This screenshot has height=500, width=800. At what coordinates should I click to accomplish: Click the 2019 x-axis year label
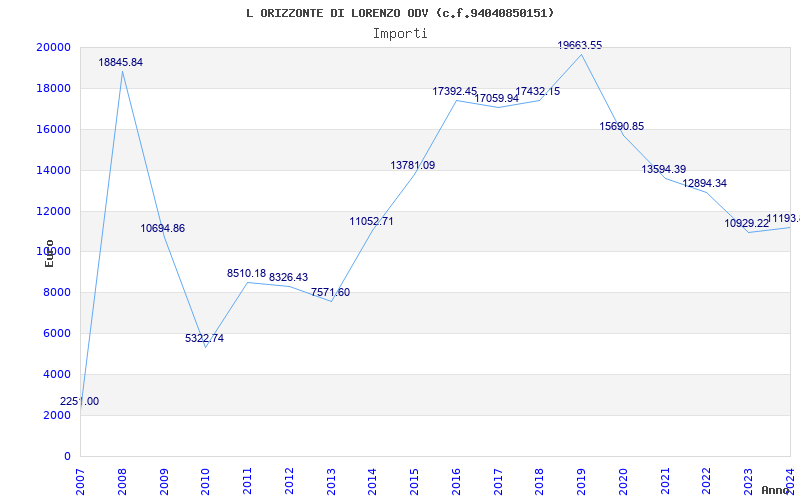582,482
